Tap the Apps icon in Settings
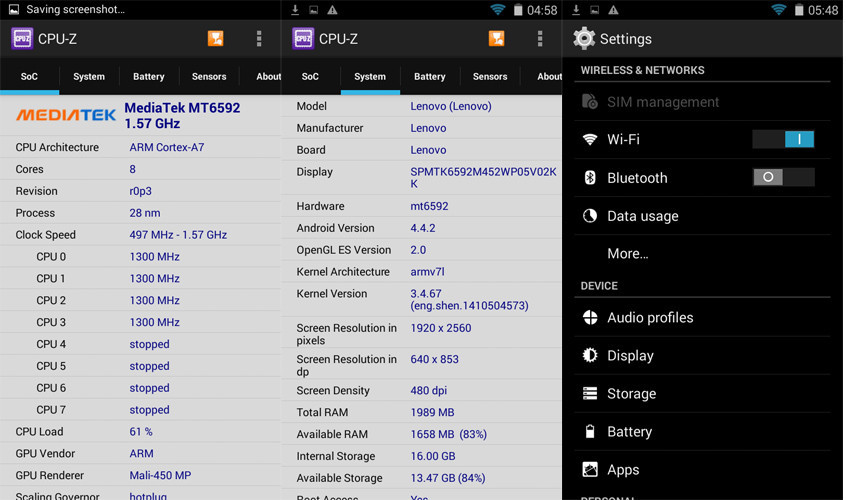 [x=590, y=470]
